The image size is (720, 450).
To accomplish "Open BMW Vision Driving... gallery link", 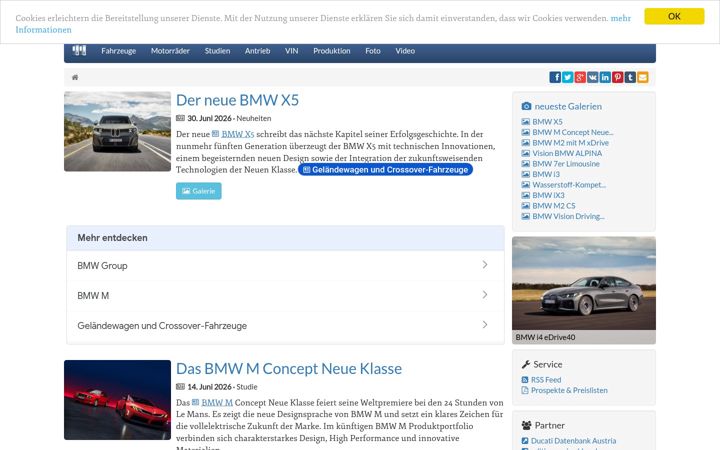I will [x=568, y=216].
